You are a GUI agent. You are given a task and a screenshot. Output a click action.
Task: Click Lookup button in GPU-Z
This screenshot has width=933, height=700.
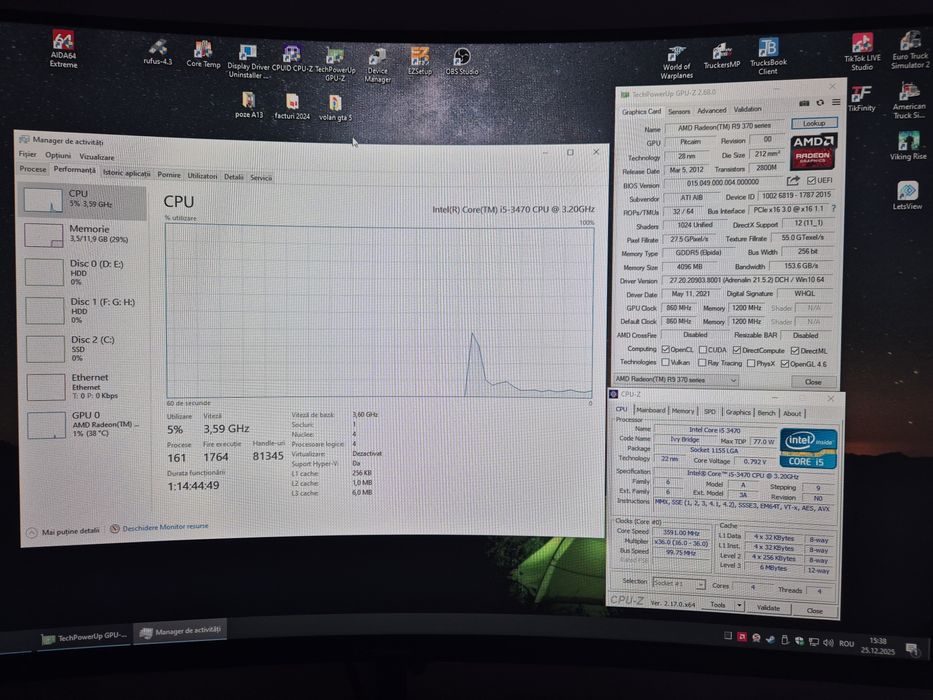click(814, 123)
